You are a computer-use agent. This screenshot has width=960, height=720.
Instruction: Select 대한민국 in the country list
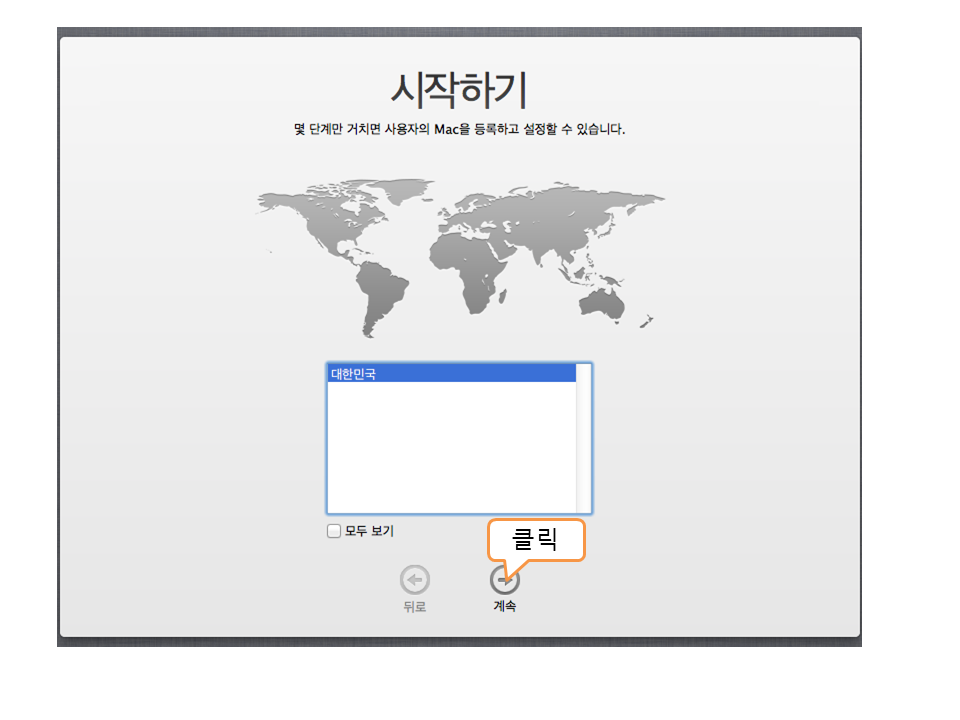[452, 374]
